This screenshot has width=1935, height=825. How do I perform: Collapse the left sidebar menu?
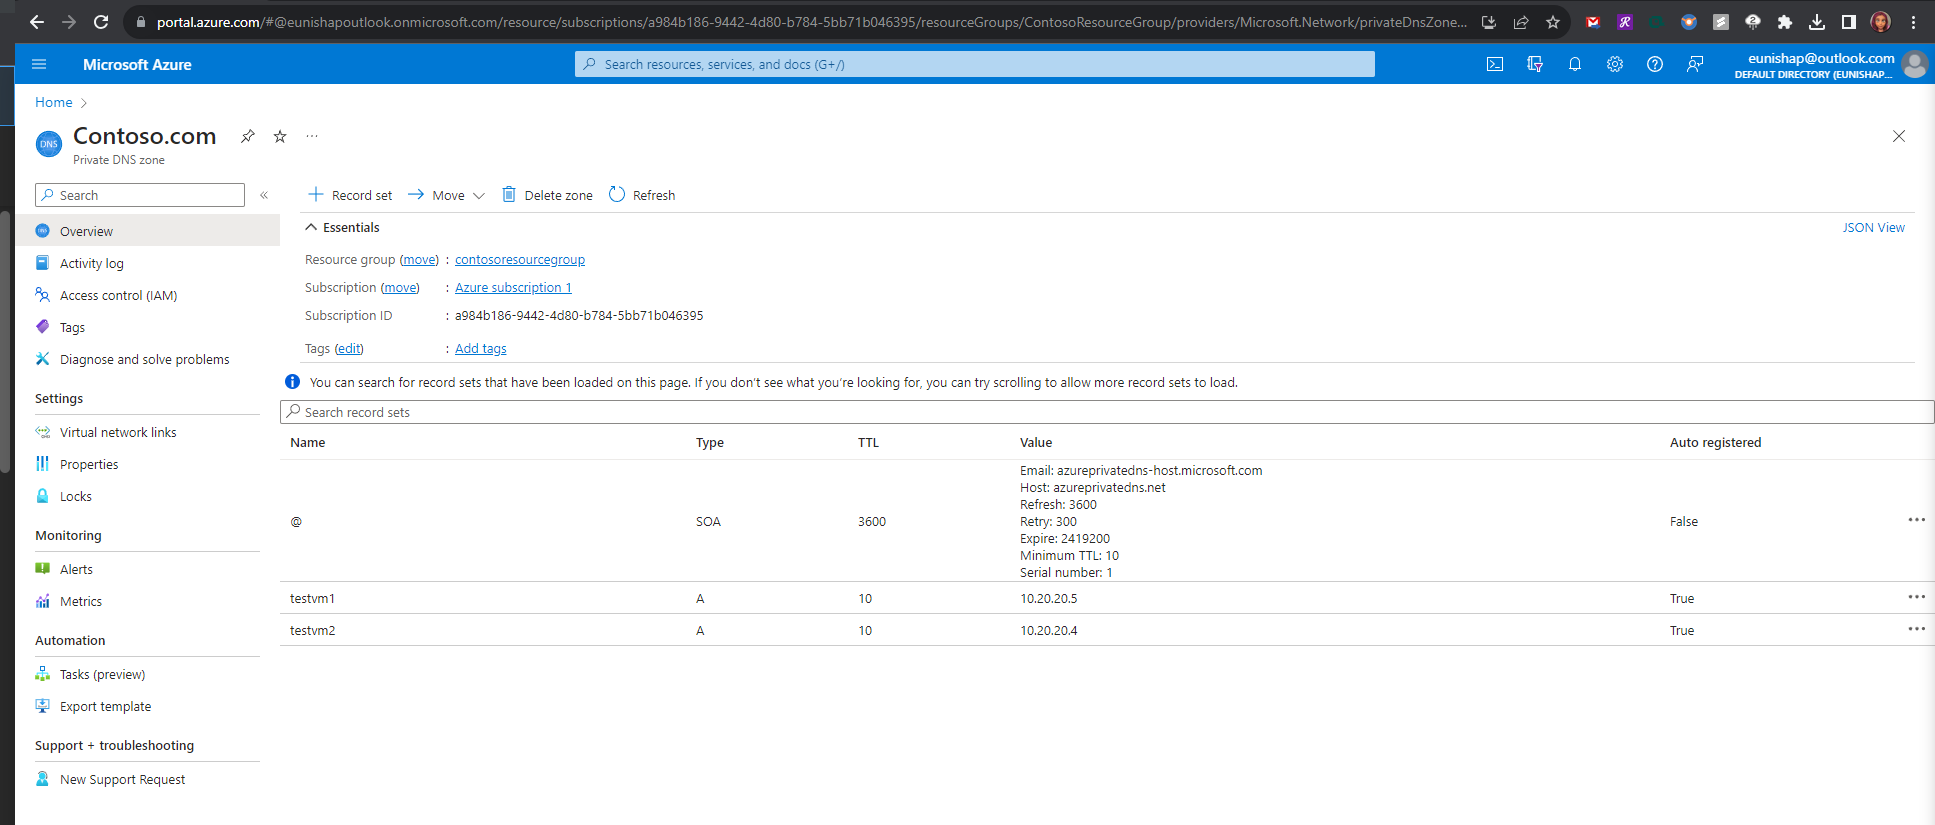(x=264, y=195)
